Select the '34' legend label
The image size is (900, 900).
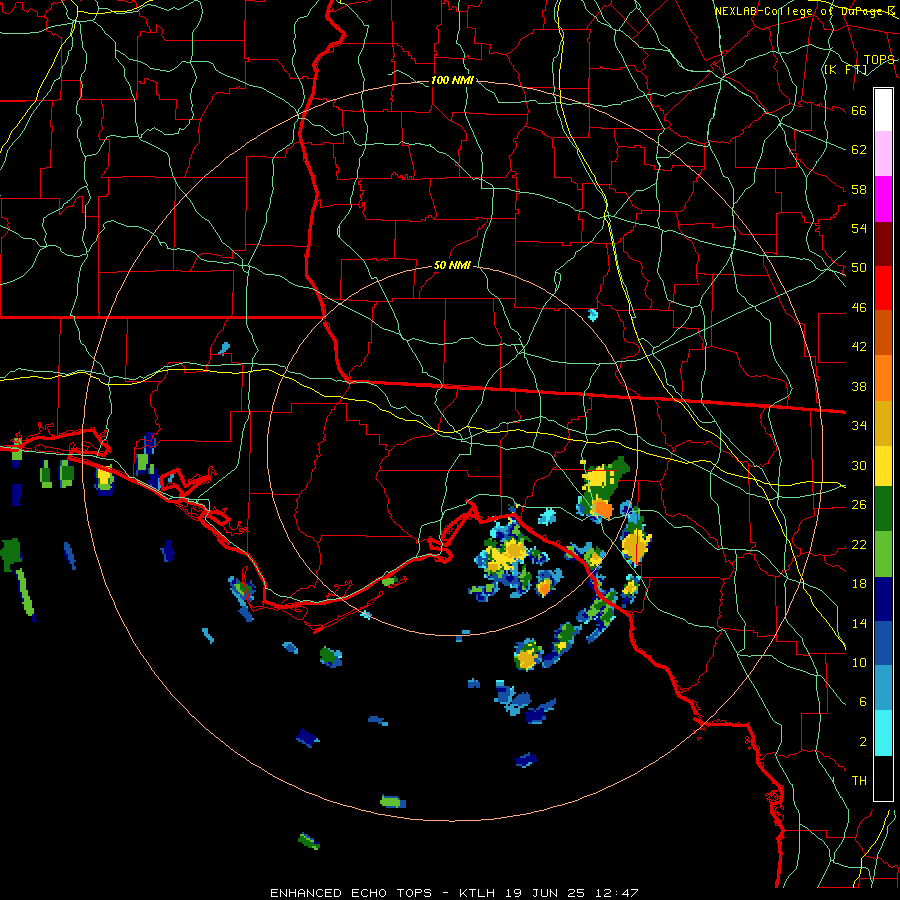pos(859,426)
